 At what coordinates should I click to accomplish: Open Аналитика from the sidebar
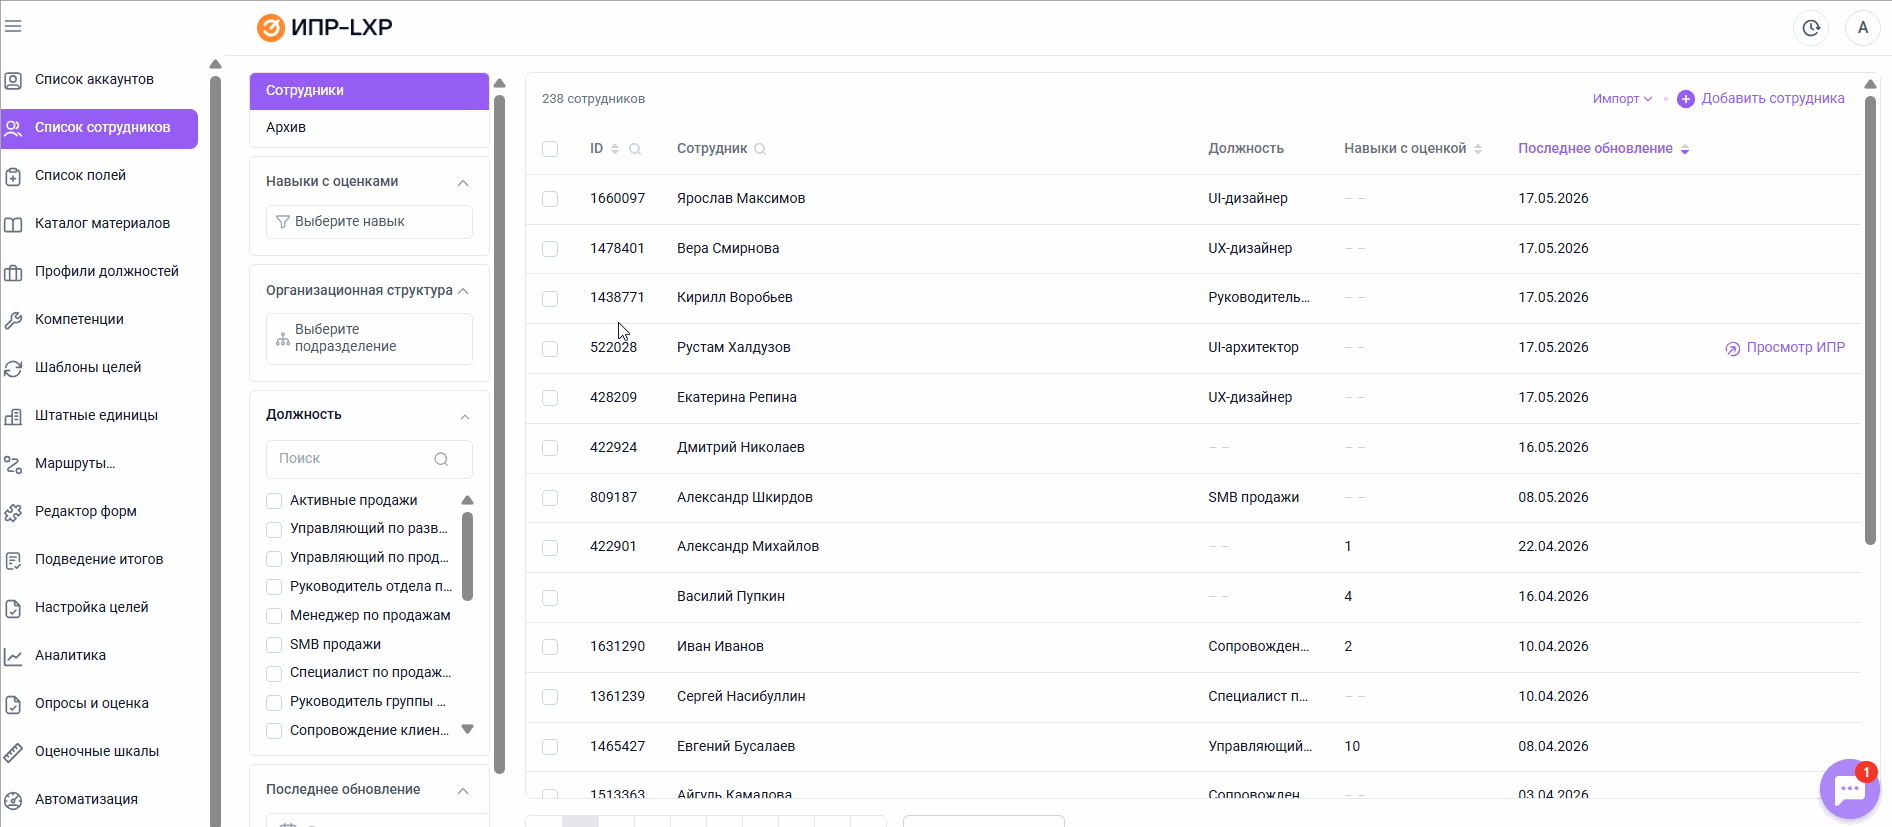(x=70, y=656)
